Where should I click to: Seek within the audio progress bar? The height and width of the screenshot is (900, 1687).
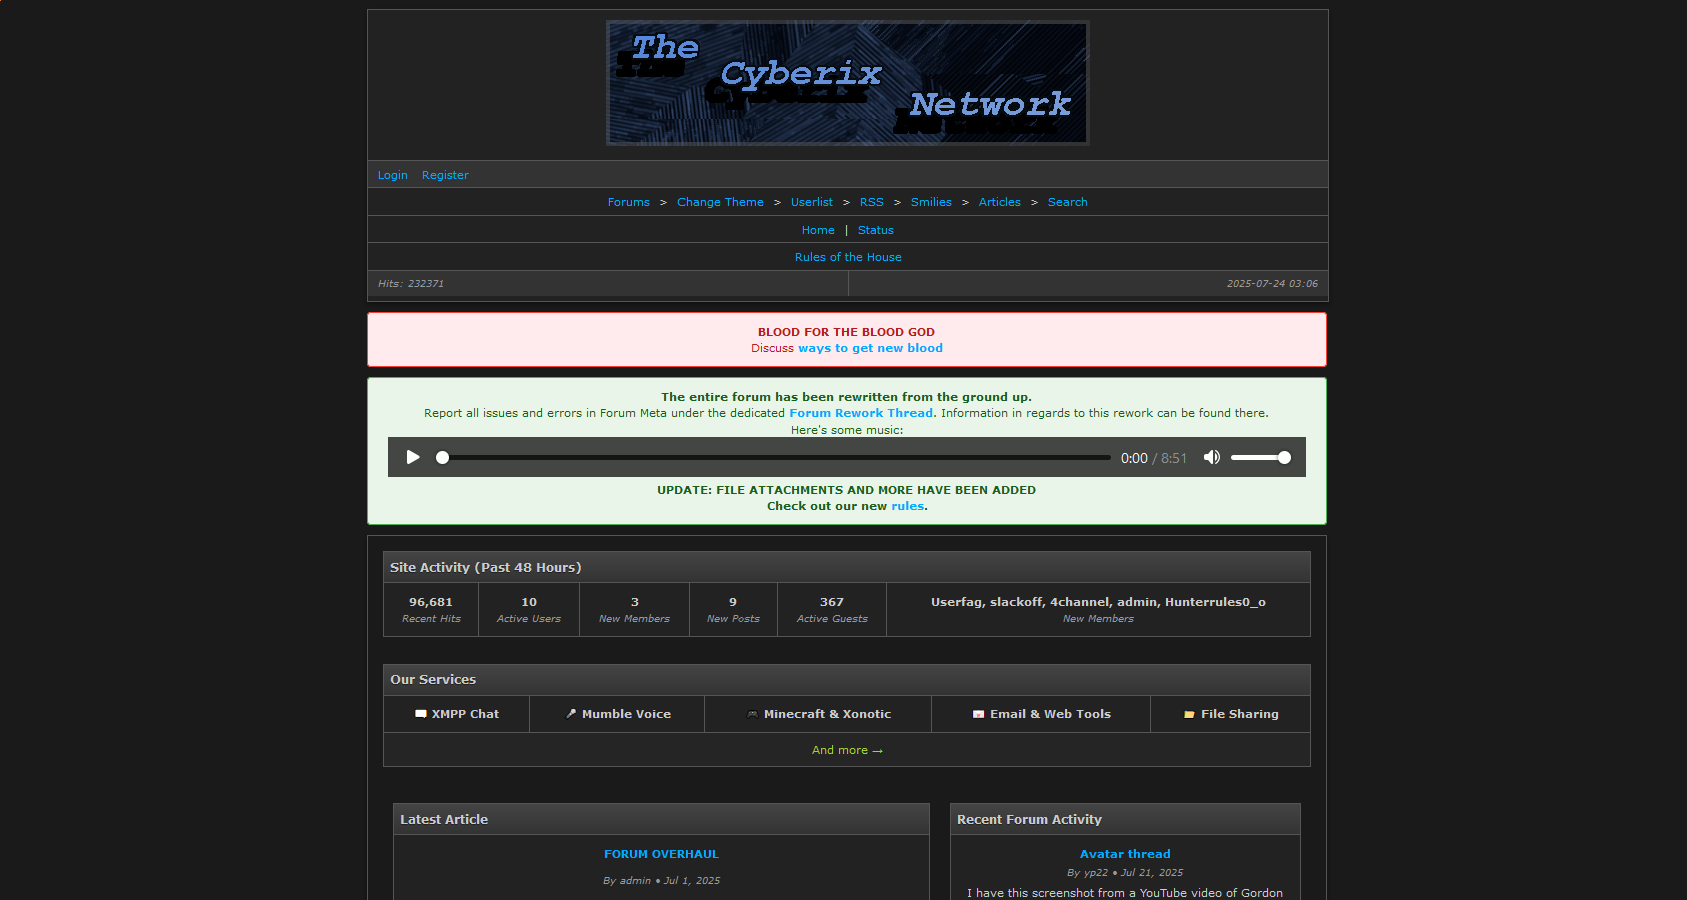pos(776,457)
